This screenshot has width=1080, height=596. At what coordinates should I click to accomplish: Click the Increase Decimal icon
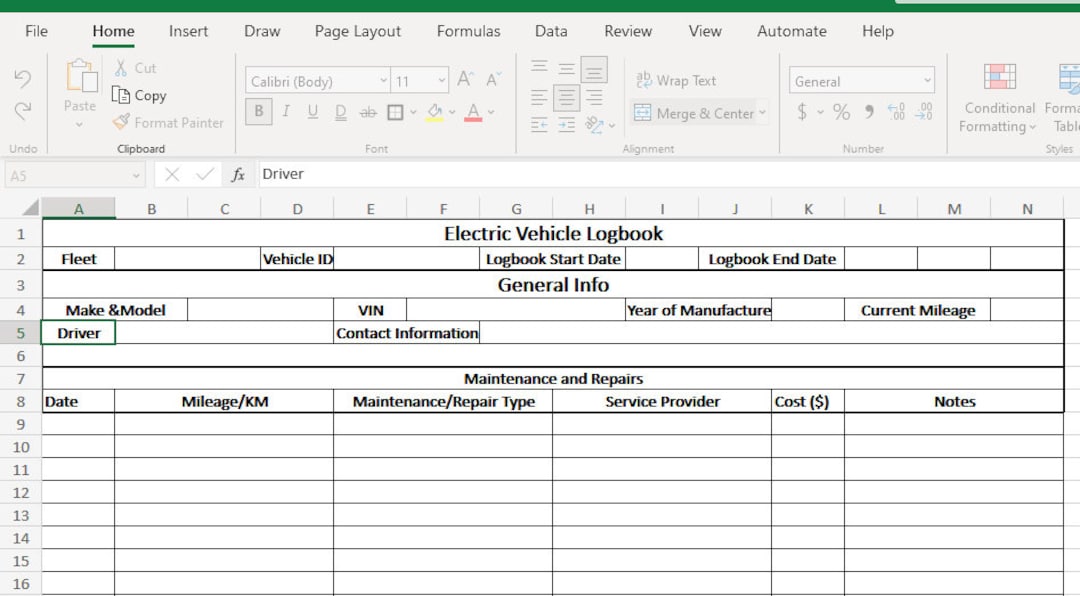point(895,112)
